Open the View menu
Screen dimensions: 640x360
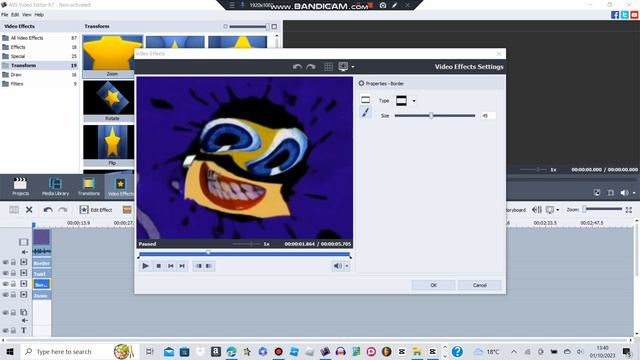point(27,15)
